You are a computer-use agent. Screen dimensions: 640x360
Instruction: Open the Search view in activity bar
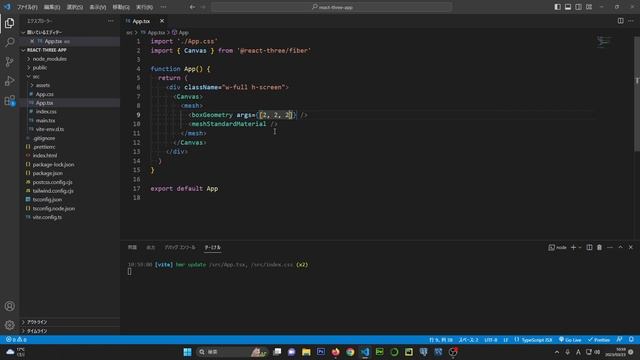point(9,42)
